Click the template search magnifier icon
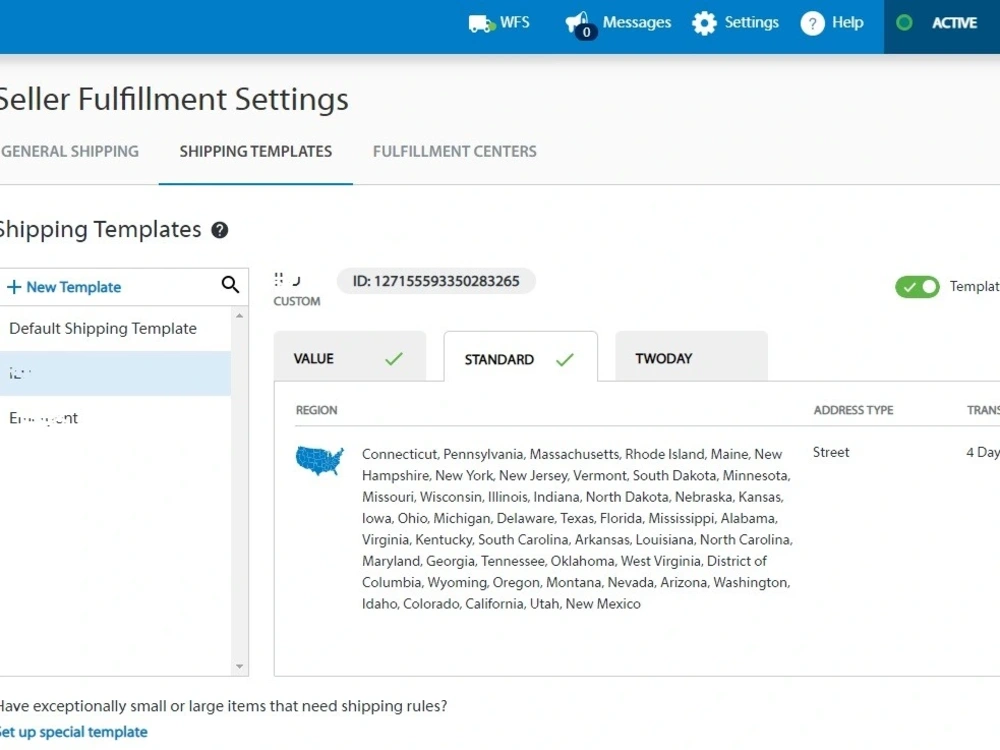The image size is (1000, 750). point(230,284)
